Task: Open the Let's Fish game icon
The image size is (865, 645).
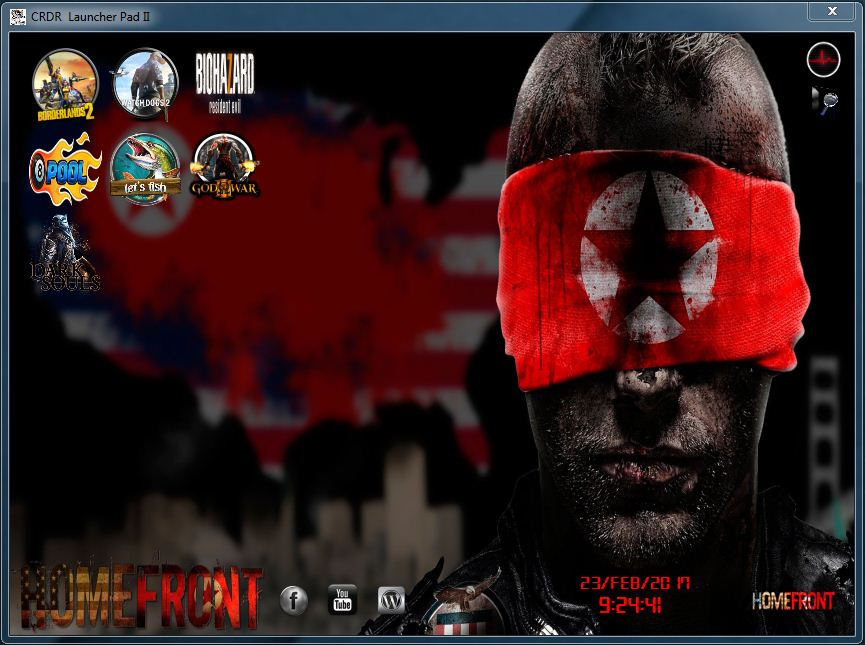Action: [x=145, y=169]
